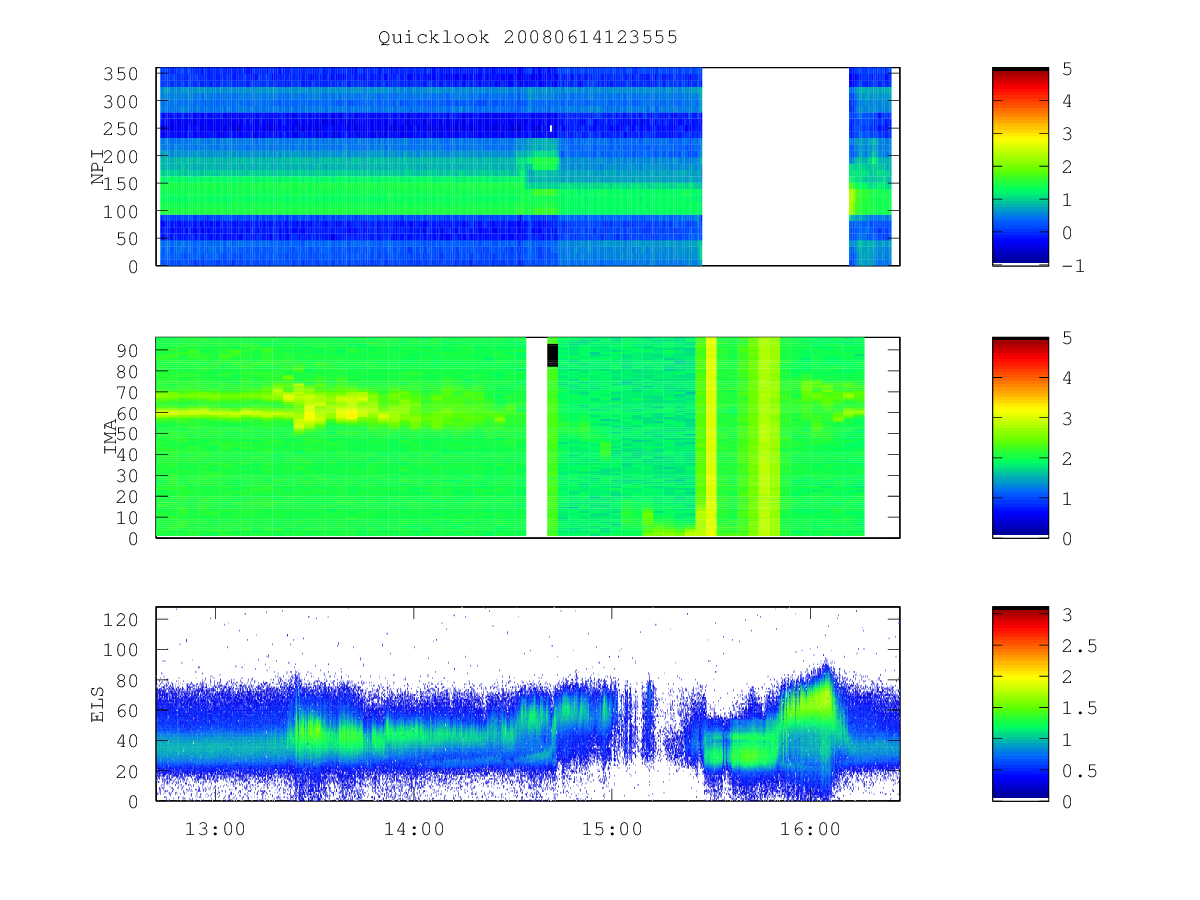Click the IMA color scale bar
The width and height of the screenshot is (1200, 900).
pos(1020,437)
